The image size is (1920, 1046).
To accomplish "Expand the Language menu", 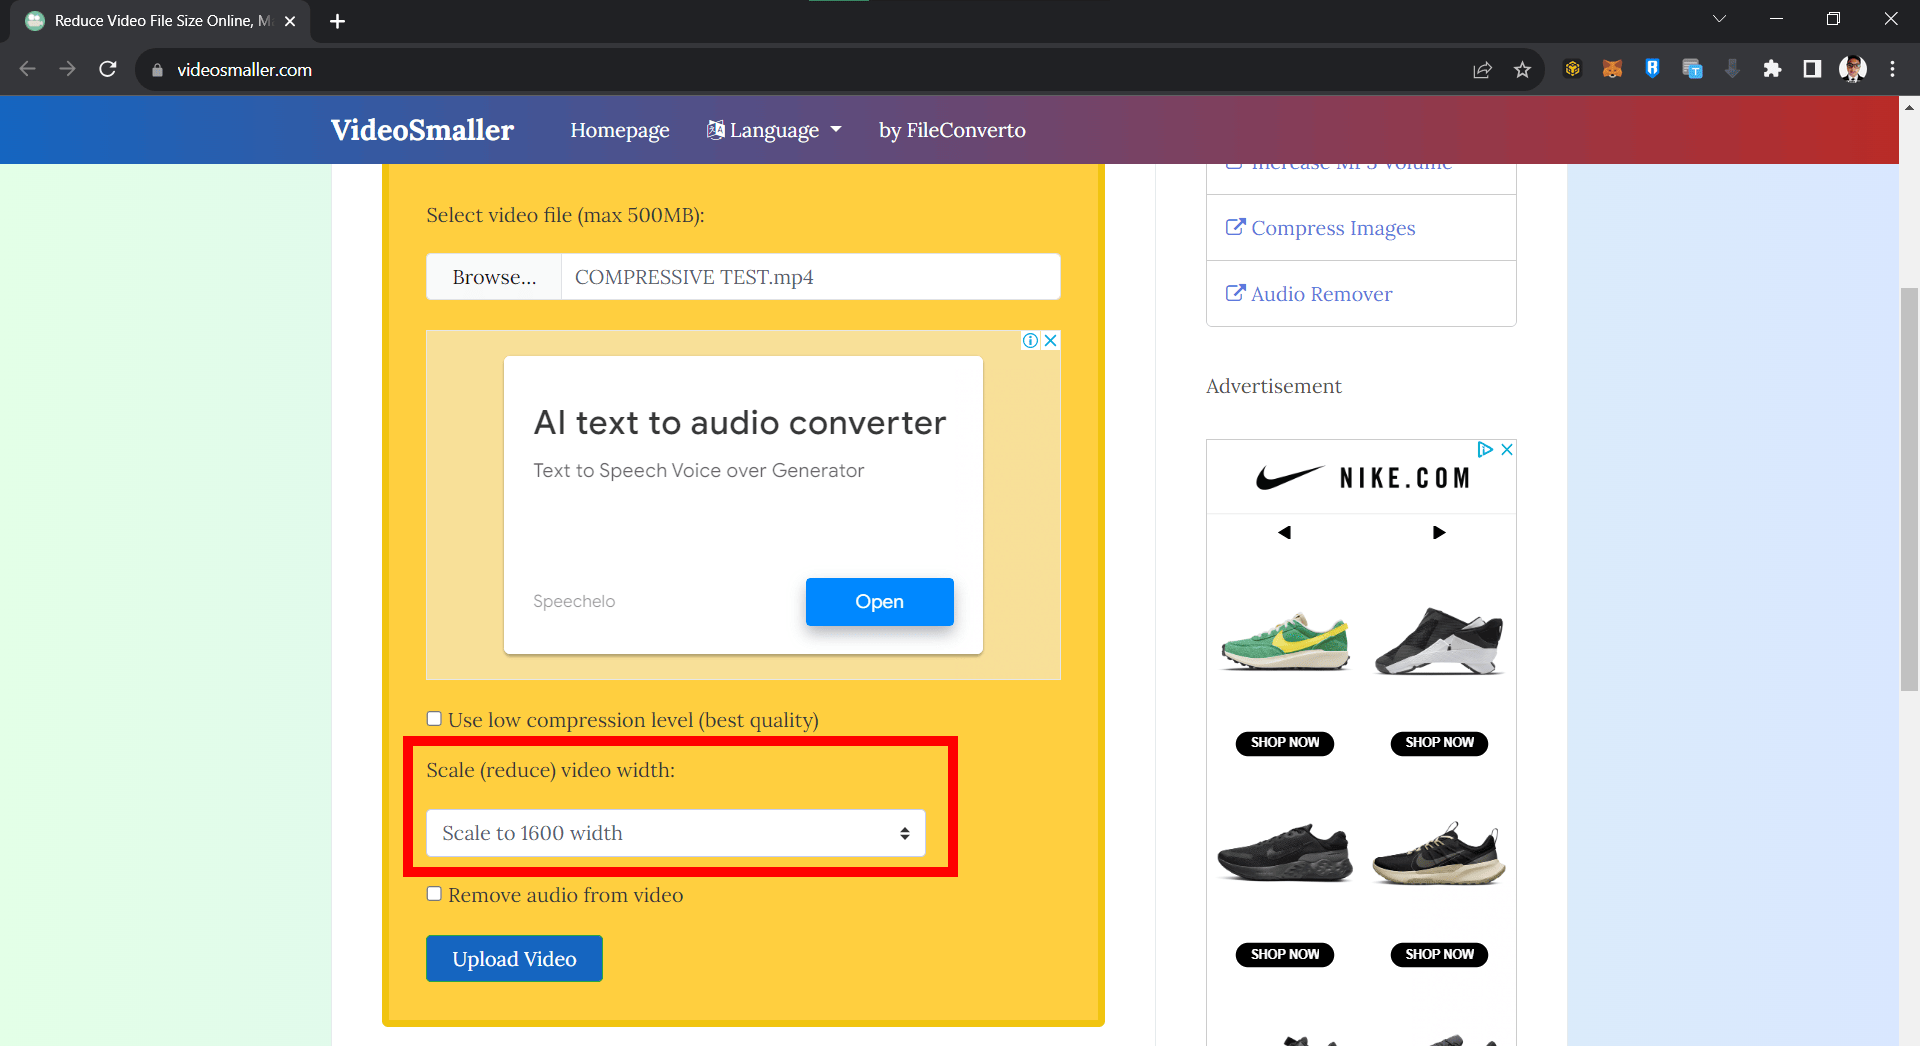I will coord(774,130).
